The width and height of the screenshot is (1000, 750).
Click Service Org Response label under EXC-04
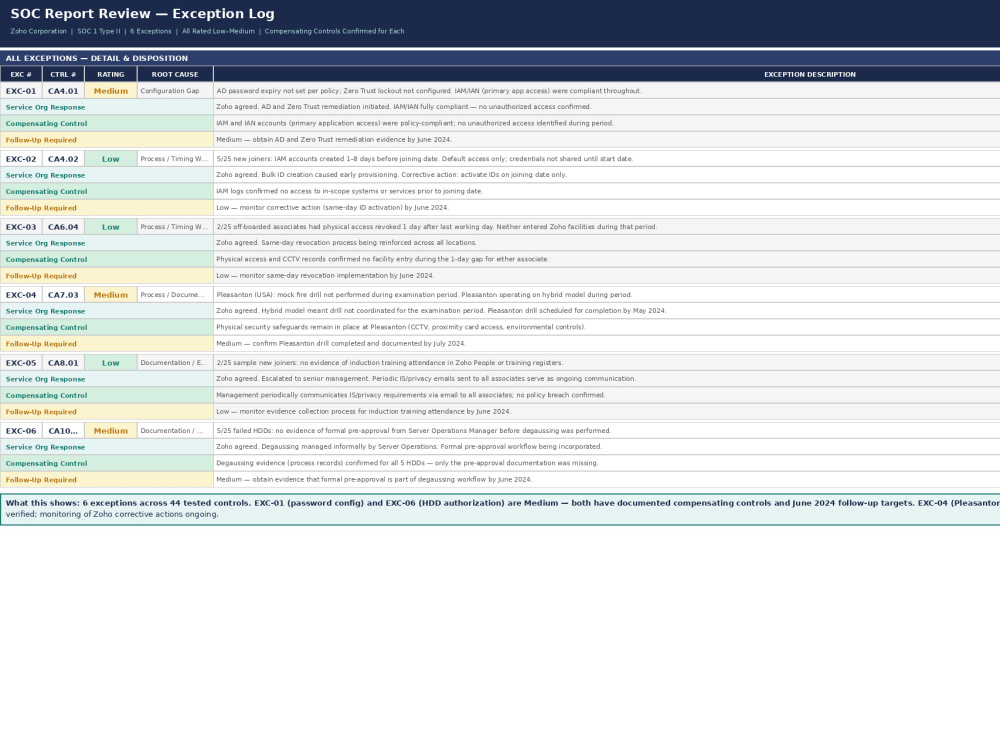(107, 311)
